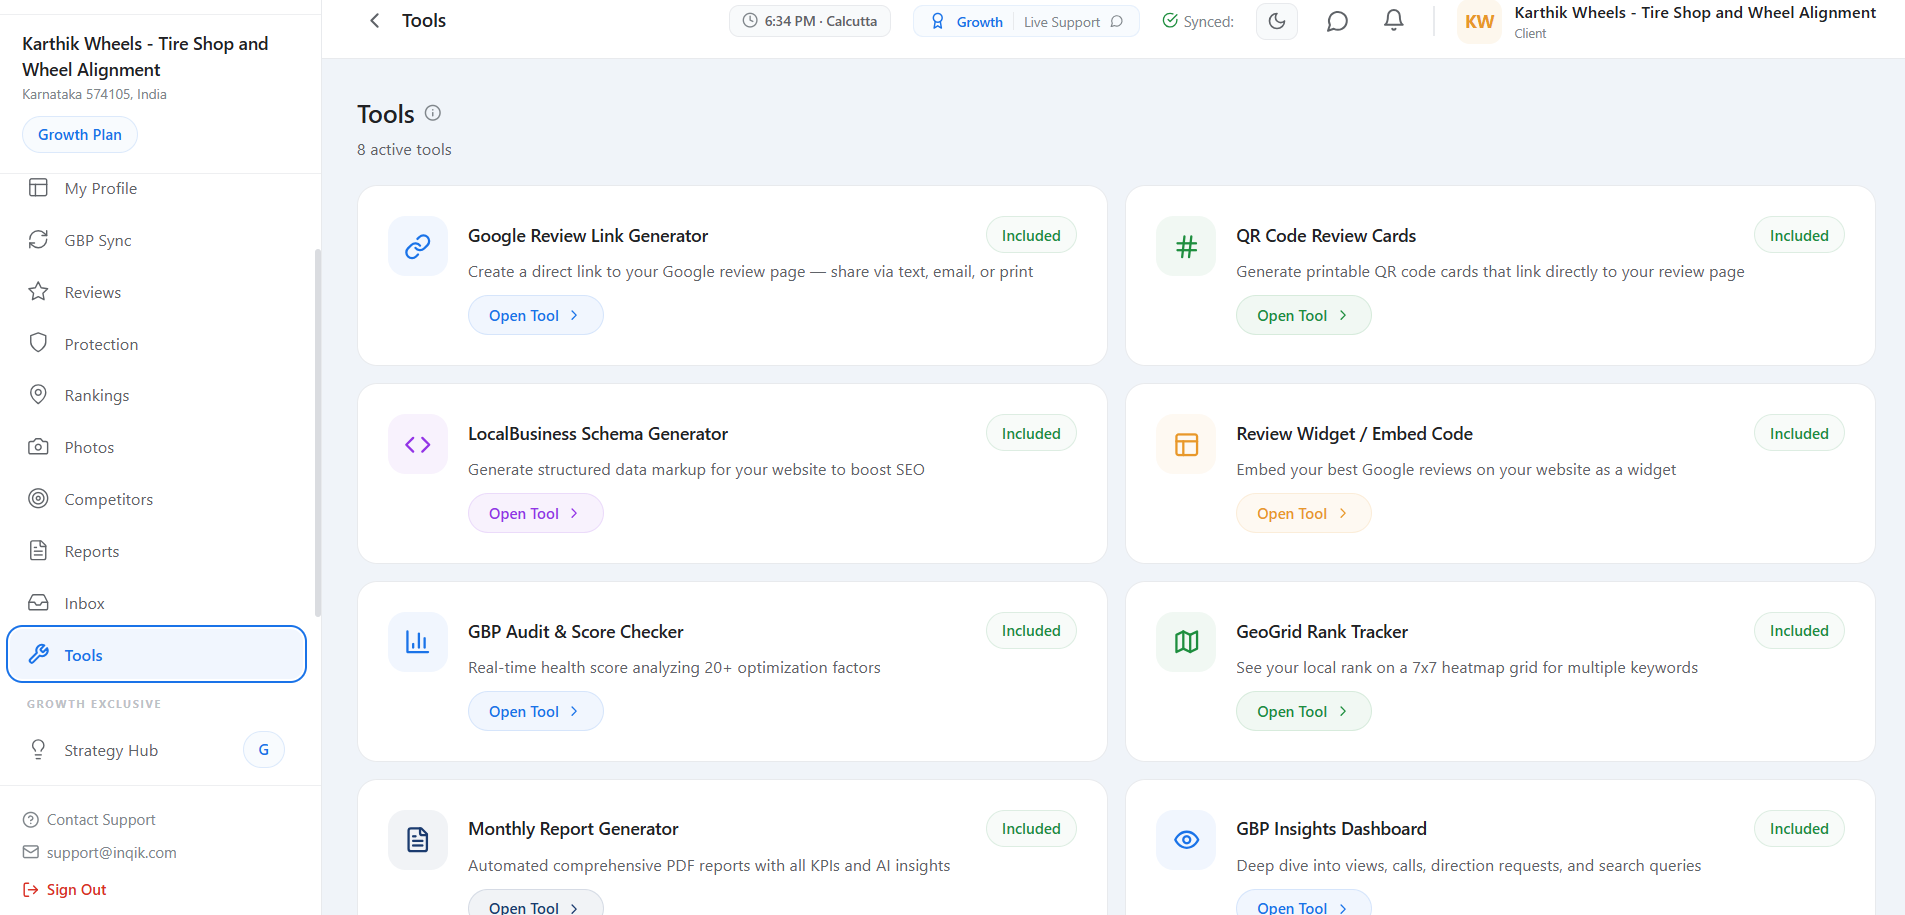Click the Tools info icon
The image size is (1905, 915).
[433, 113]
